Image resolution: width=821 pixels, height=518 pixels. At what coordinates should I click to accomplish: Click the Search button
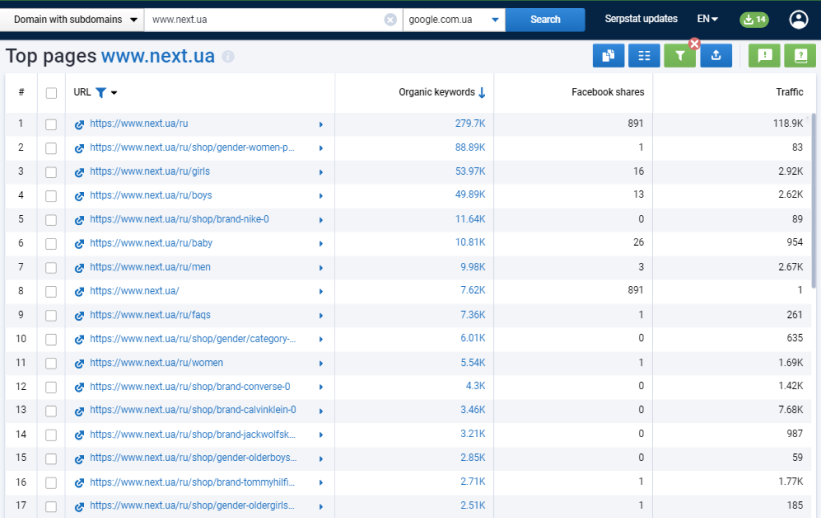click(x=545, y=19)
